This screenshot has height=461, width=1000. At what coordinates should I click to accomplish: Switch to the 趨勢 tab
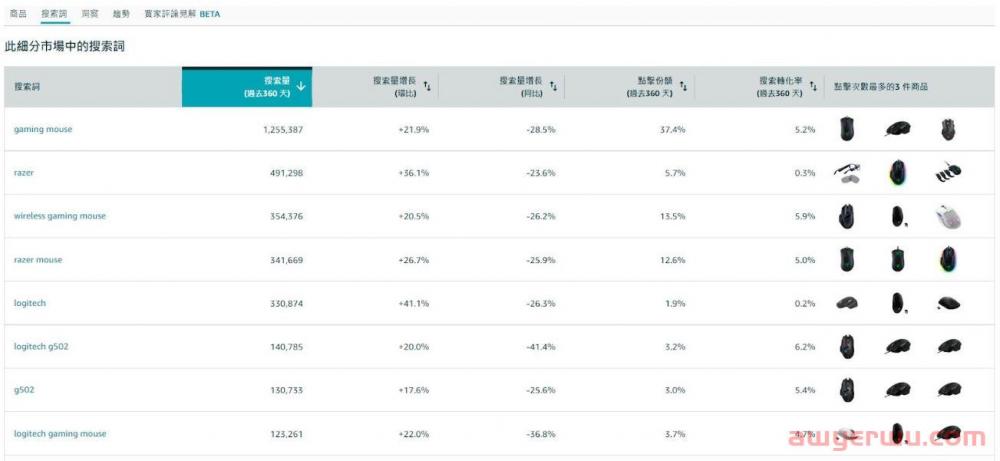(x=121, y=13)
